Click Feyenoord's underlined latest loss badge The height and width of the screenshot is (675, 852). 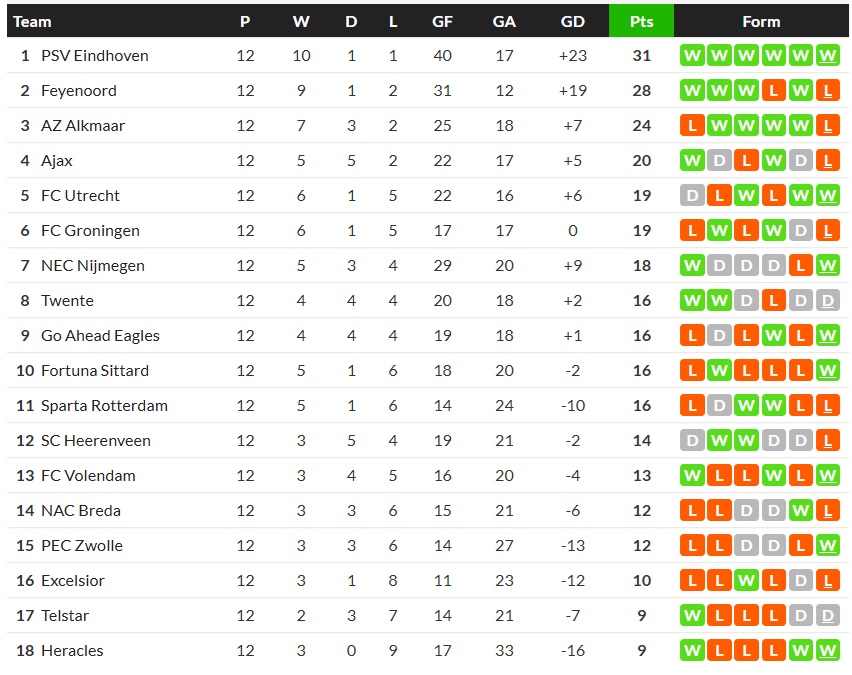[x=827, y=91]
